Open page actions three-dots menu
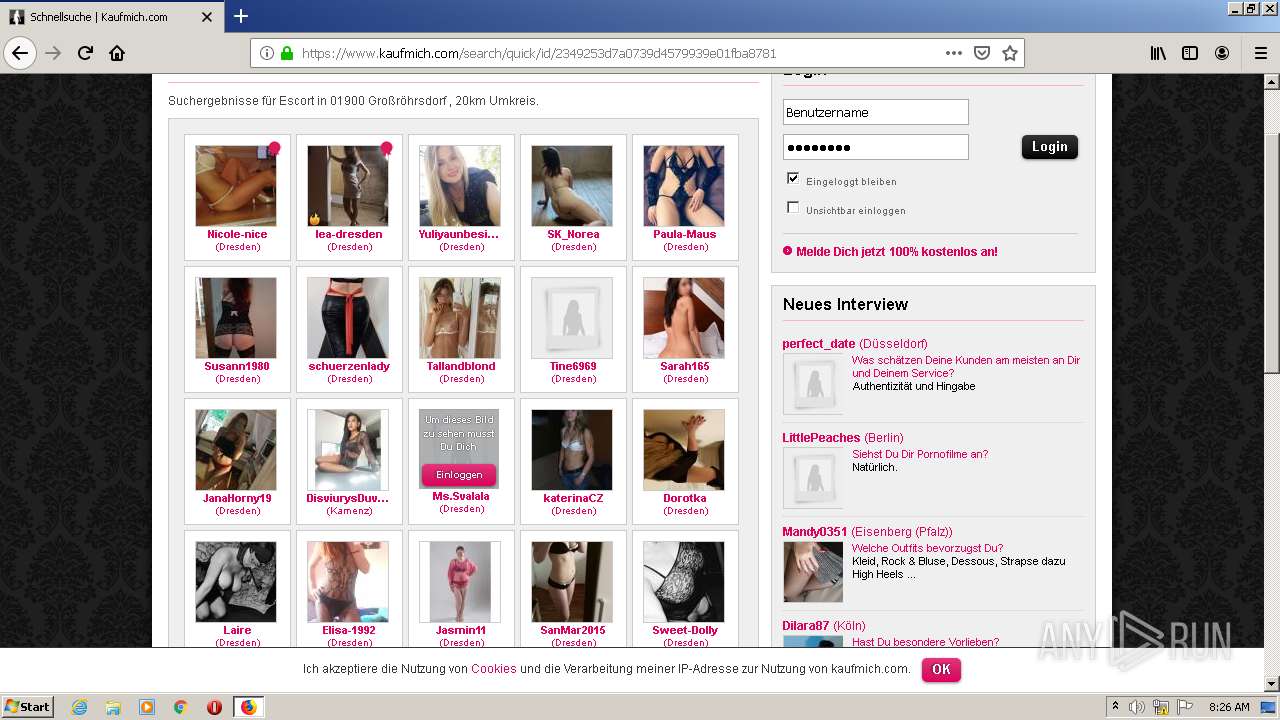 tap(953, 53)
